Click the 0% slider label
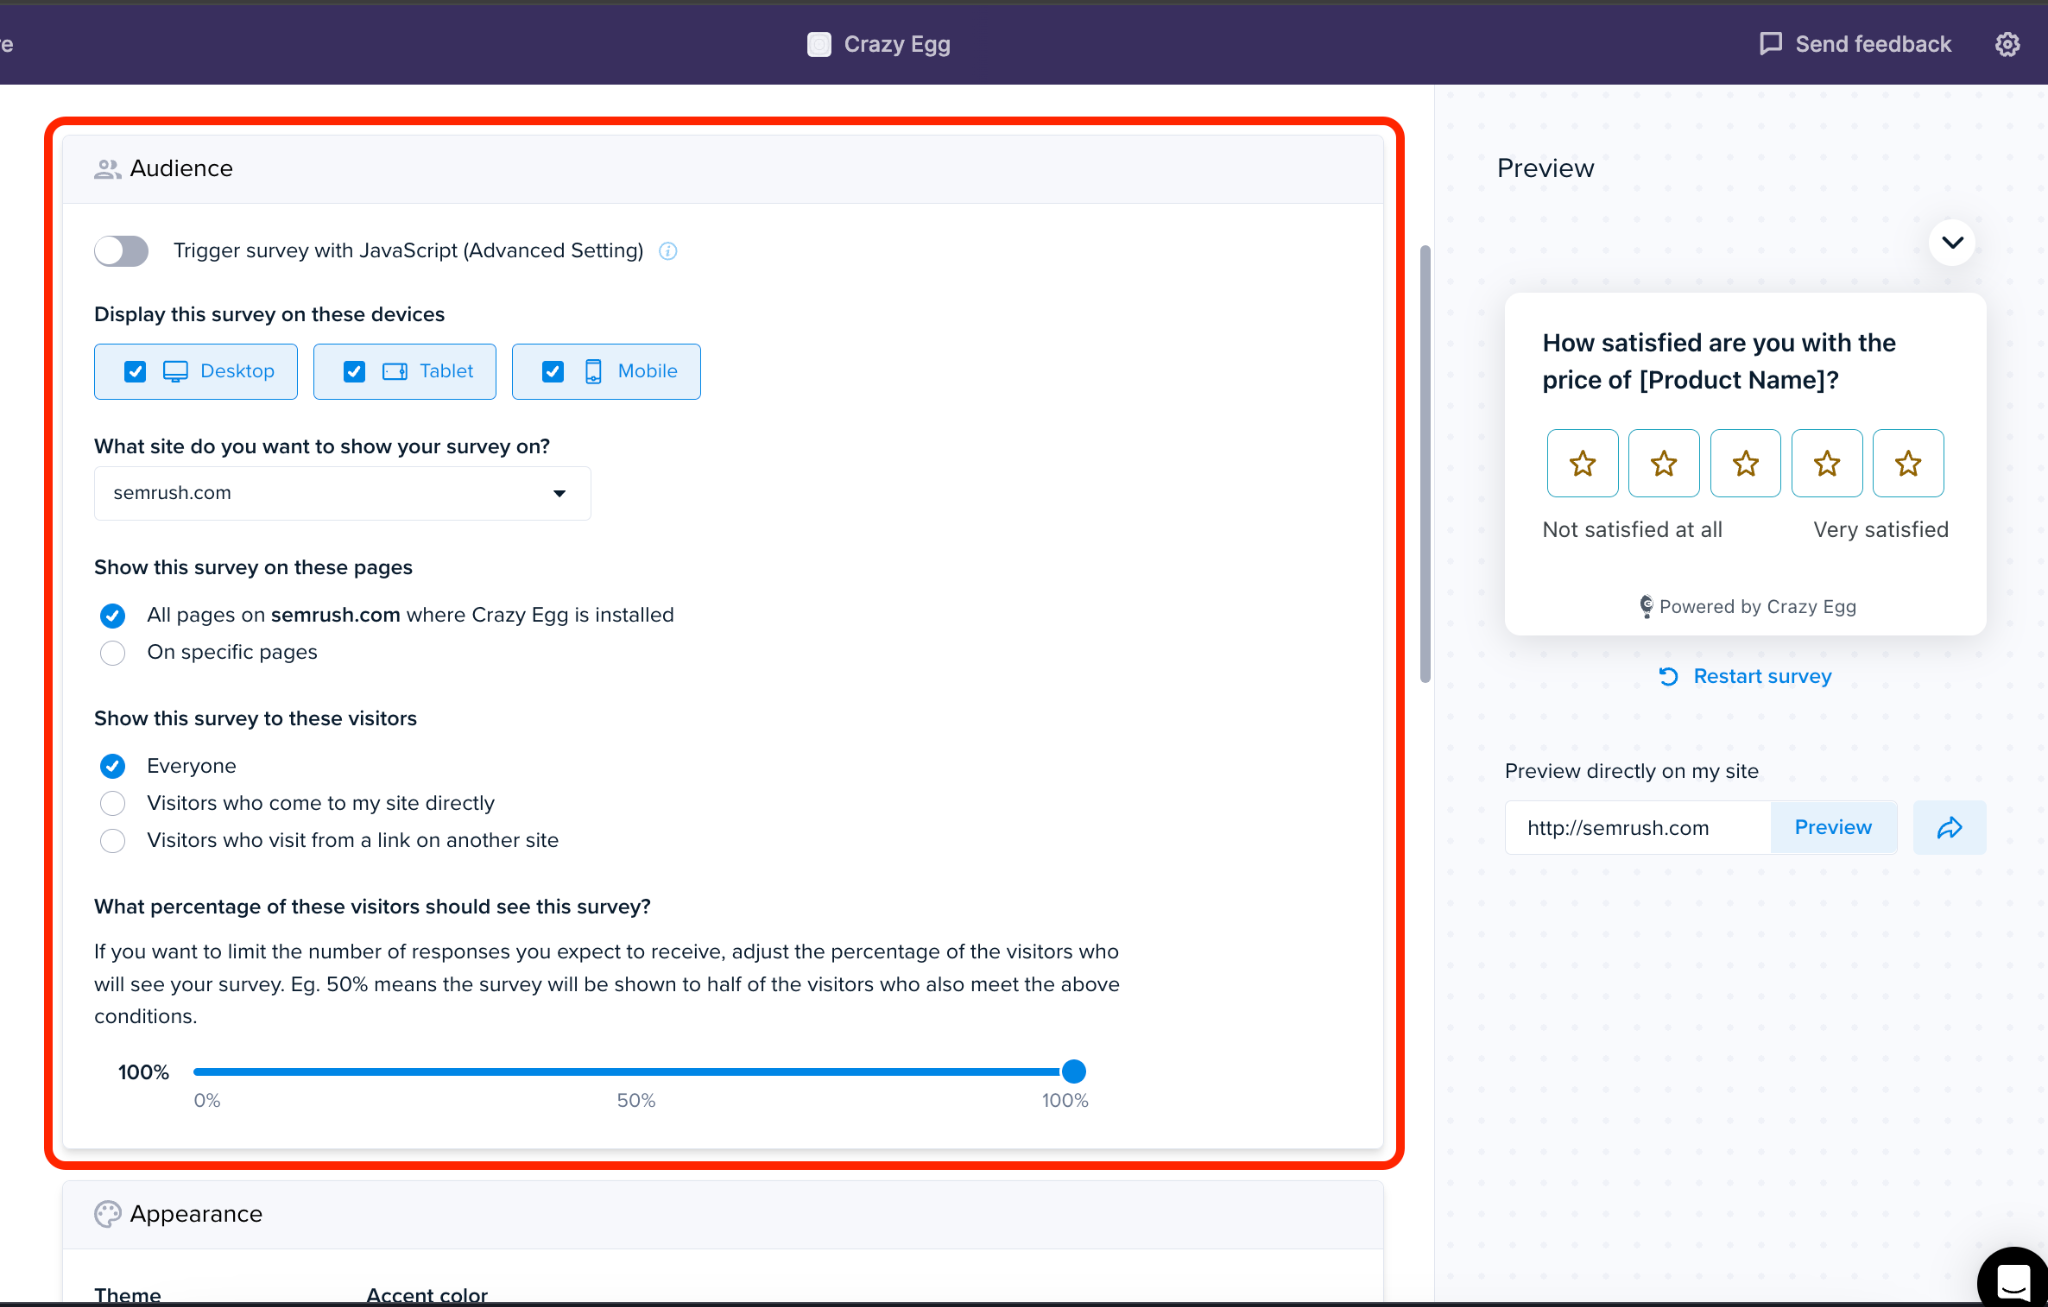 point(207,1101)
